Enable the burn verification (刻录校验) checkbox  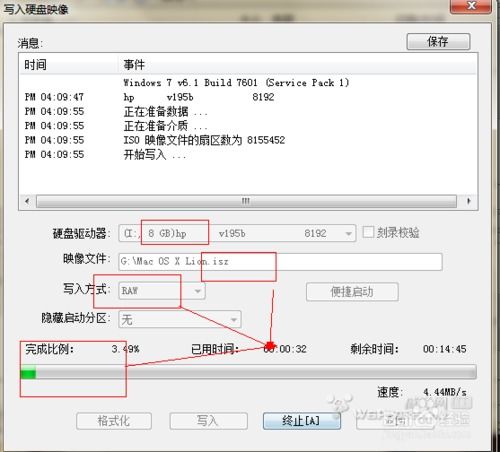[x=368, y=232]
